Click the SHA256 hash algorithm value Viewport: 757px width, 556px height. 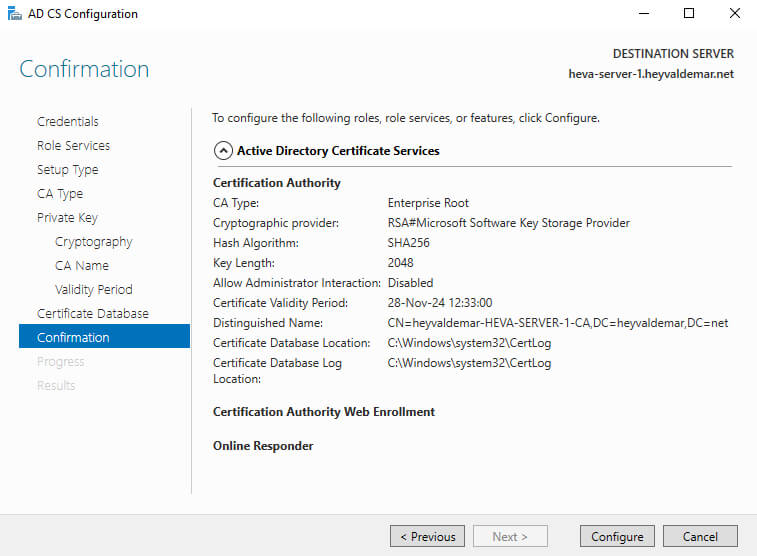coord(408,243)
